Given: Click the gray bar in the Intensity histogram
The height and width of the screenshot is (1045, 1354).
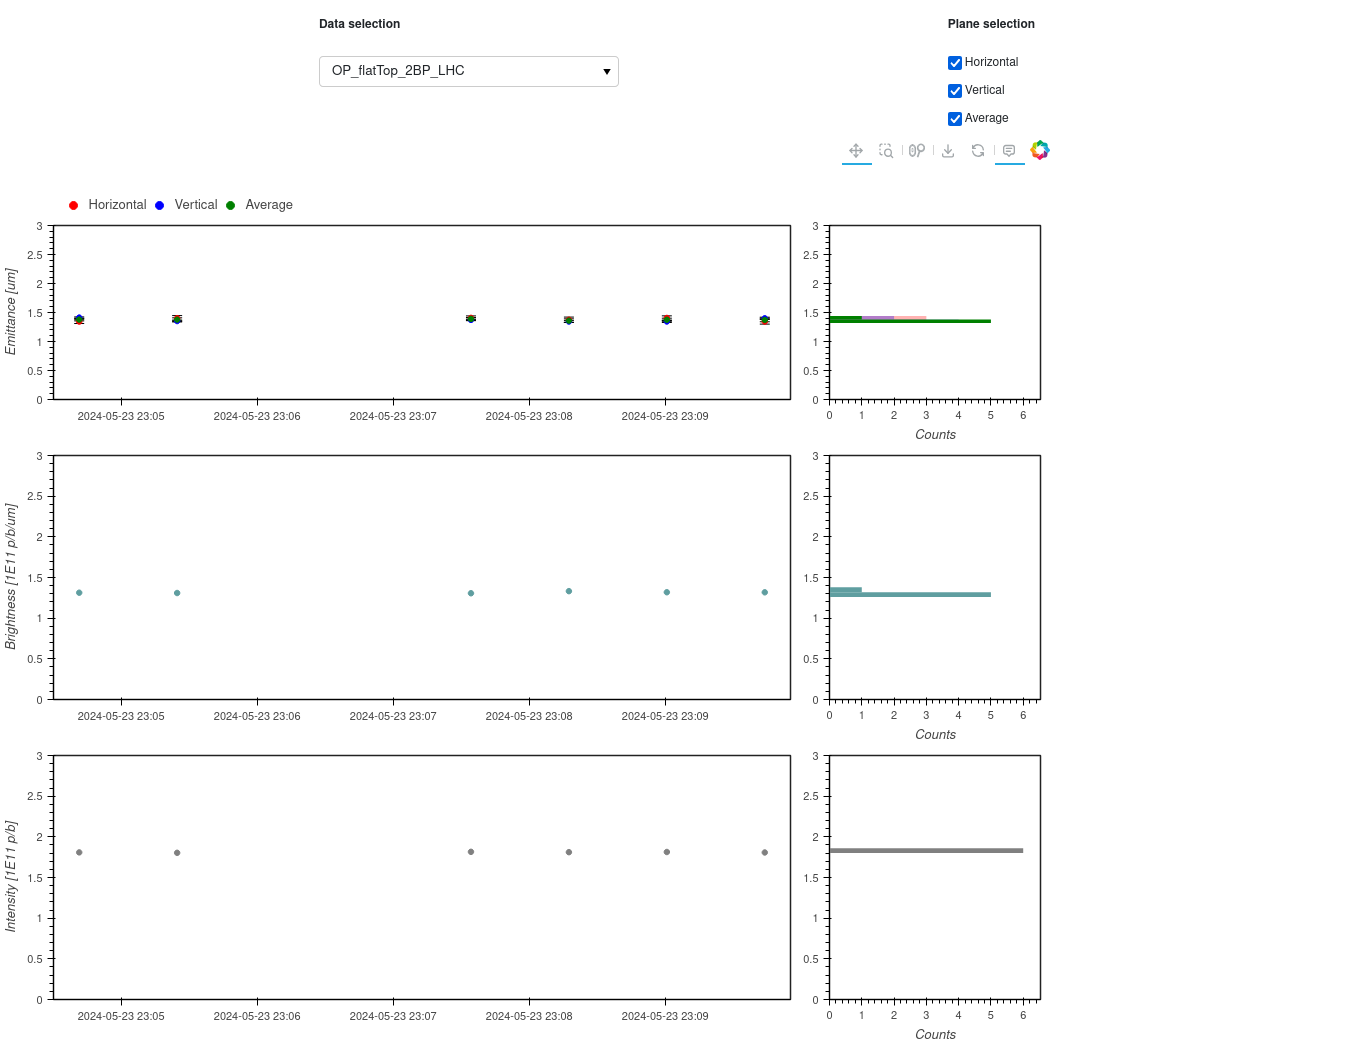Looking at the screenshot, I should tap(925, 851).
